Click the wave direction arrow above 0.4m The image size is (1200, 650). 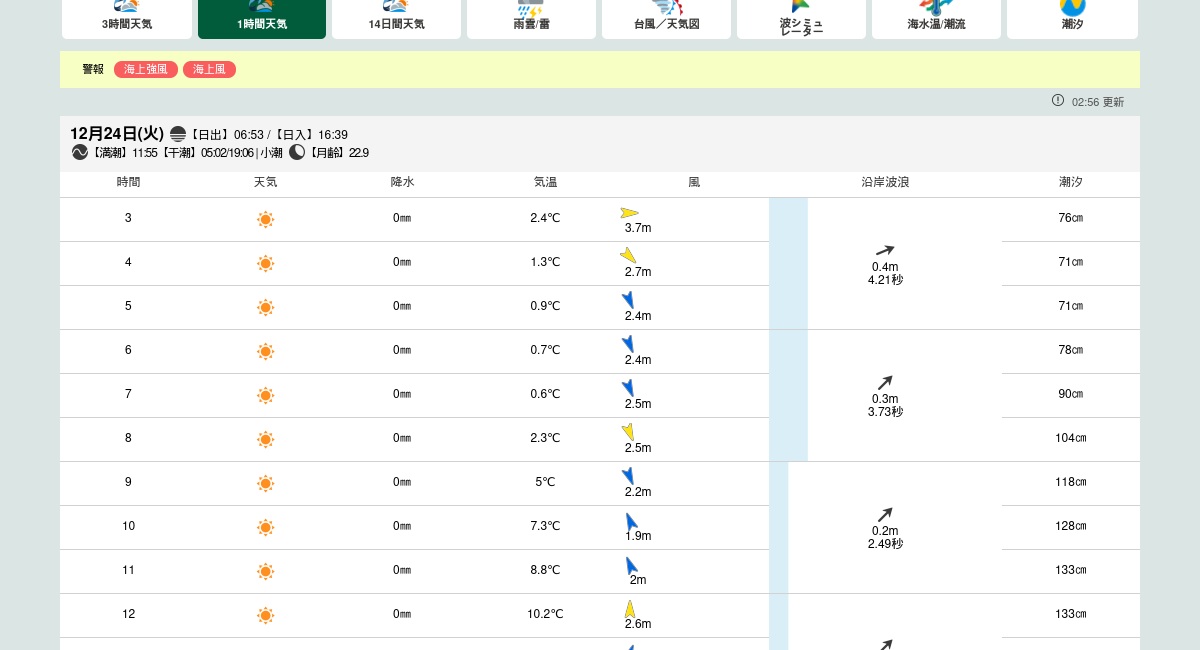click(885, 251)
